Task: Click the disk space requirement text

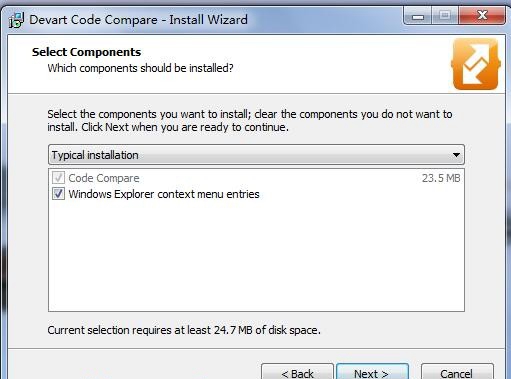Action: [184, 330]
